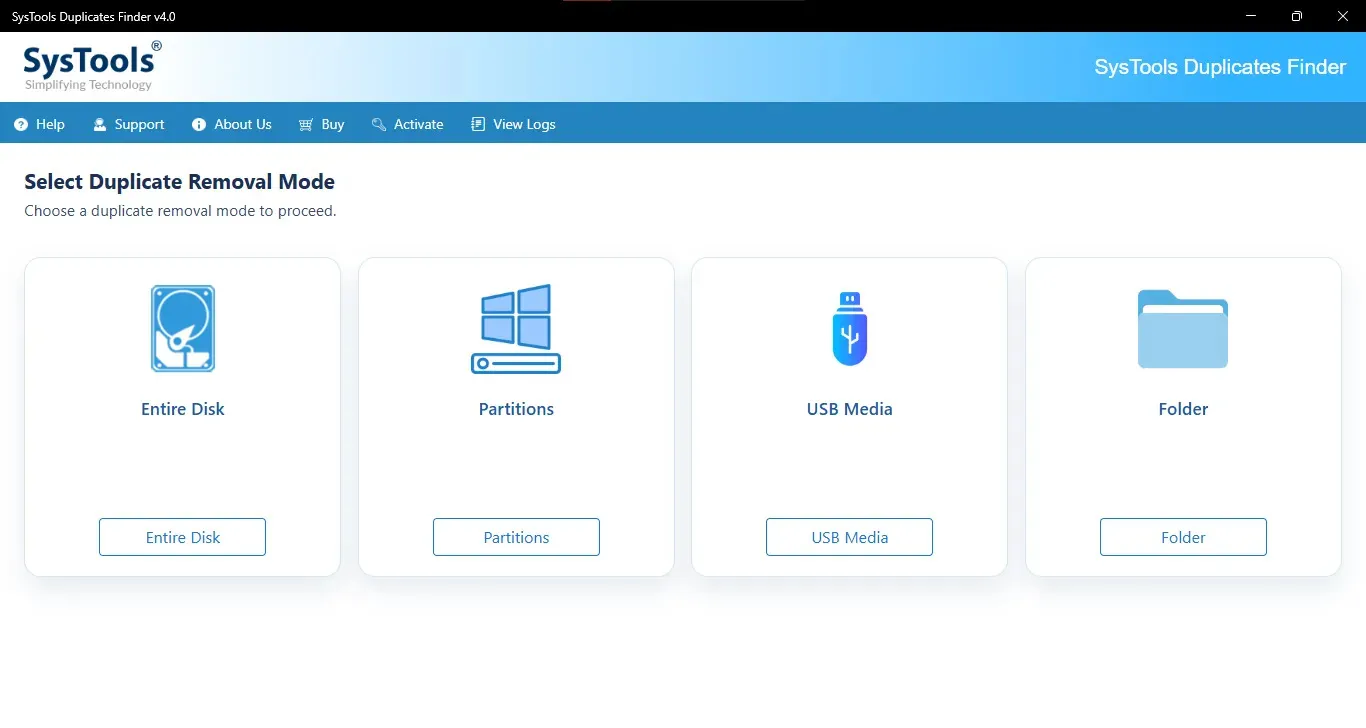
Task: Click the Support person icon
Action: tap(100, 125)
